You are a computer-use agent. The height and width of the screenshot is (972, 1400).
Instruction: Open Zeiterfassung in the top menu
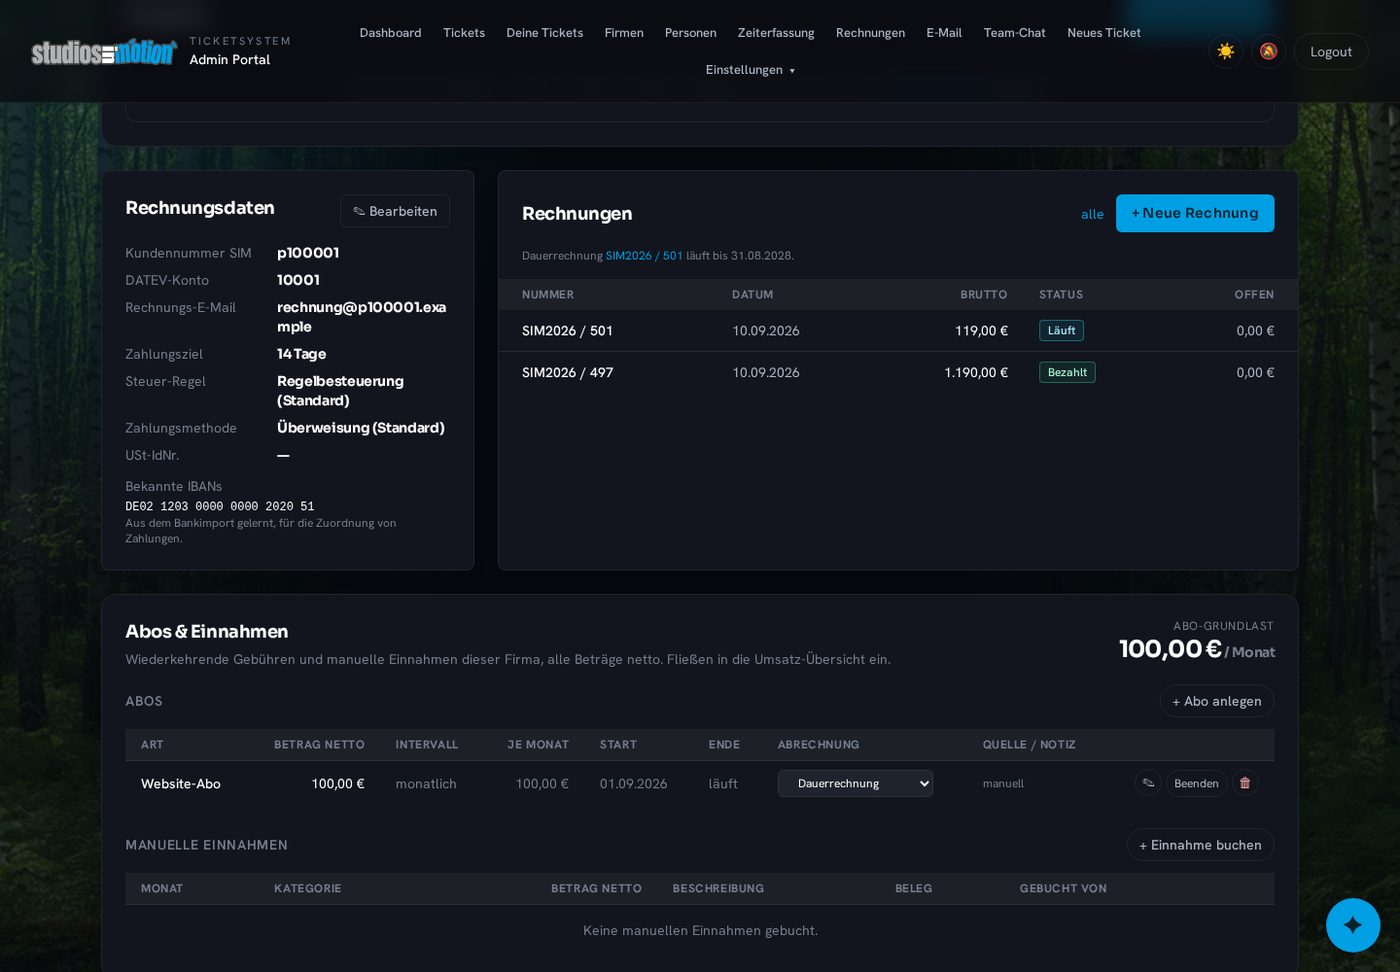point(776,33)
